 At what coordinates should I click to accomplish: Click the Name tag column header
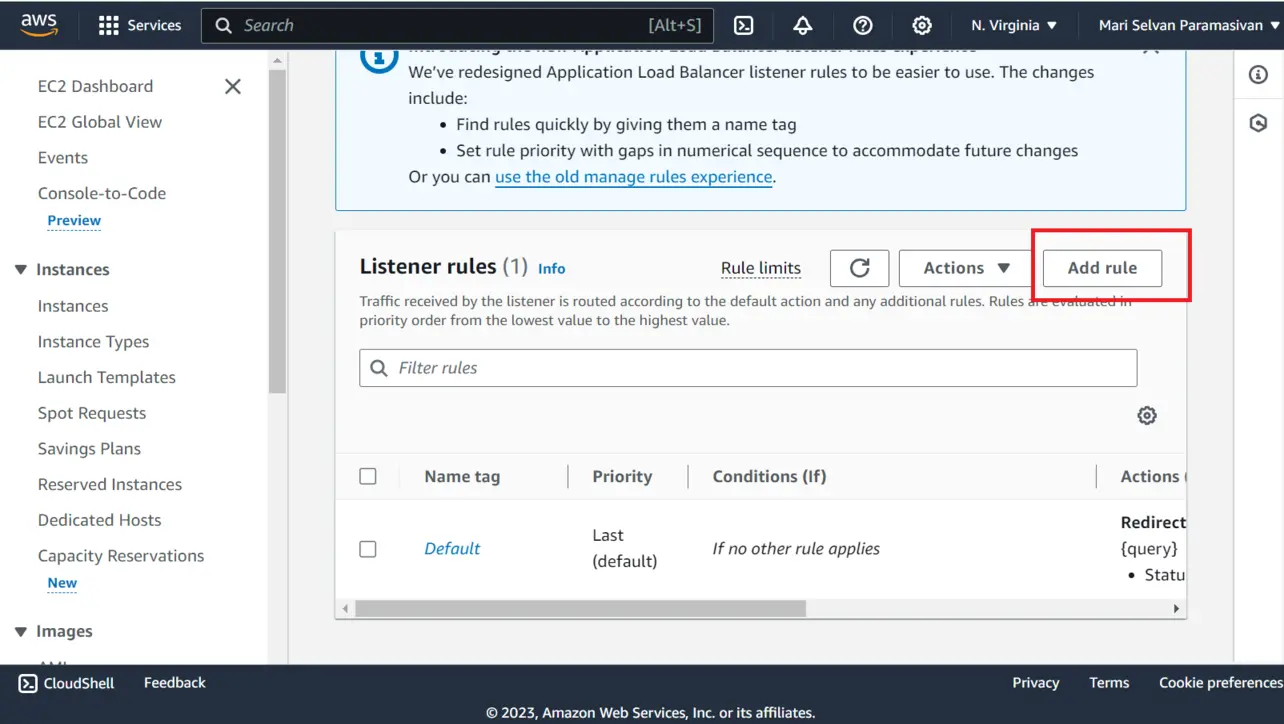click(x=462, y=477)
